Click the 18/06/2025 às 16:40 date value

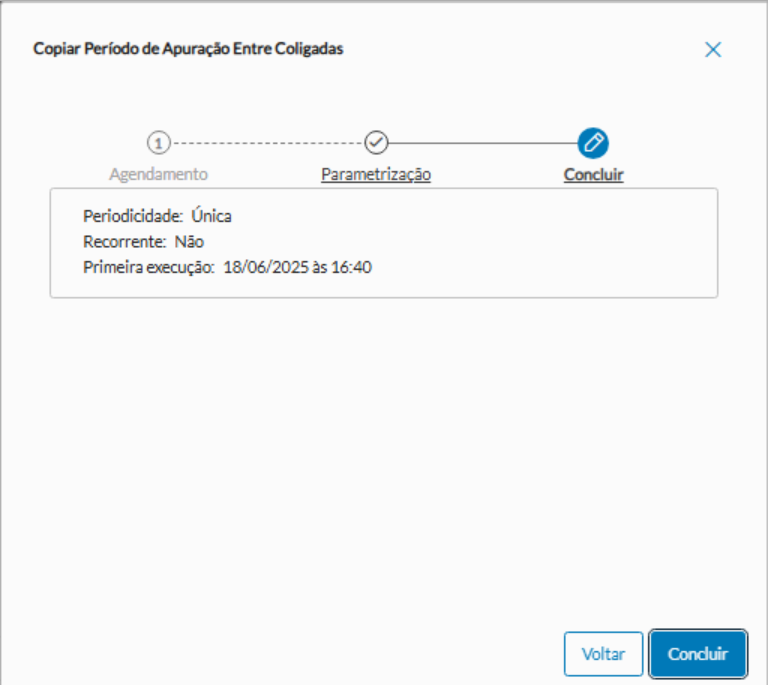click(298, 267)
